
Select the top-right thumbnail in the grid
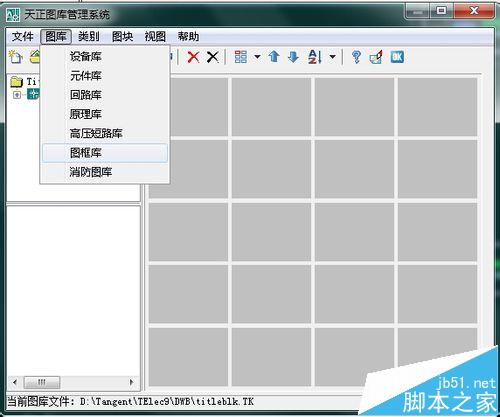[x=437, y=107]
